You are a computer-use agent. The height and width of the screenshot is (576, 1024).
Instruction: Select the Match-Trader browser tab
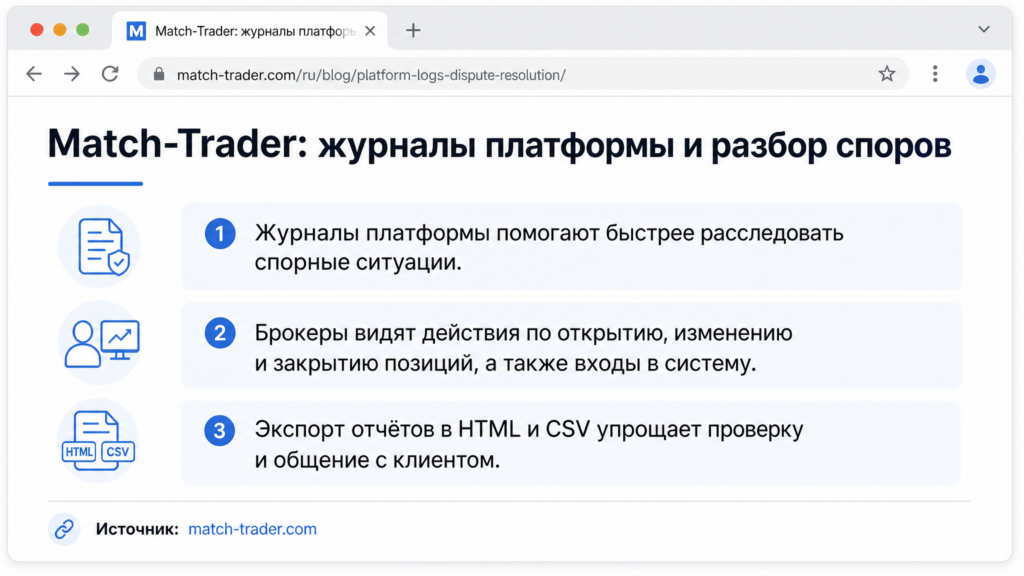click(250, 31)
